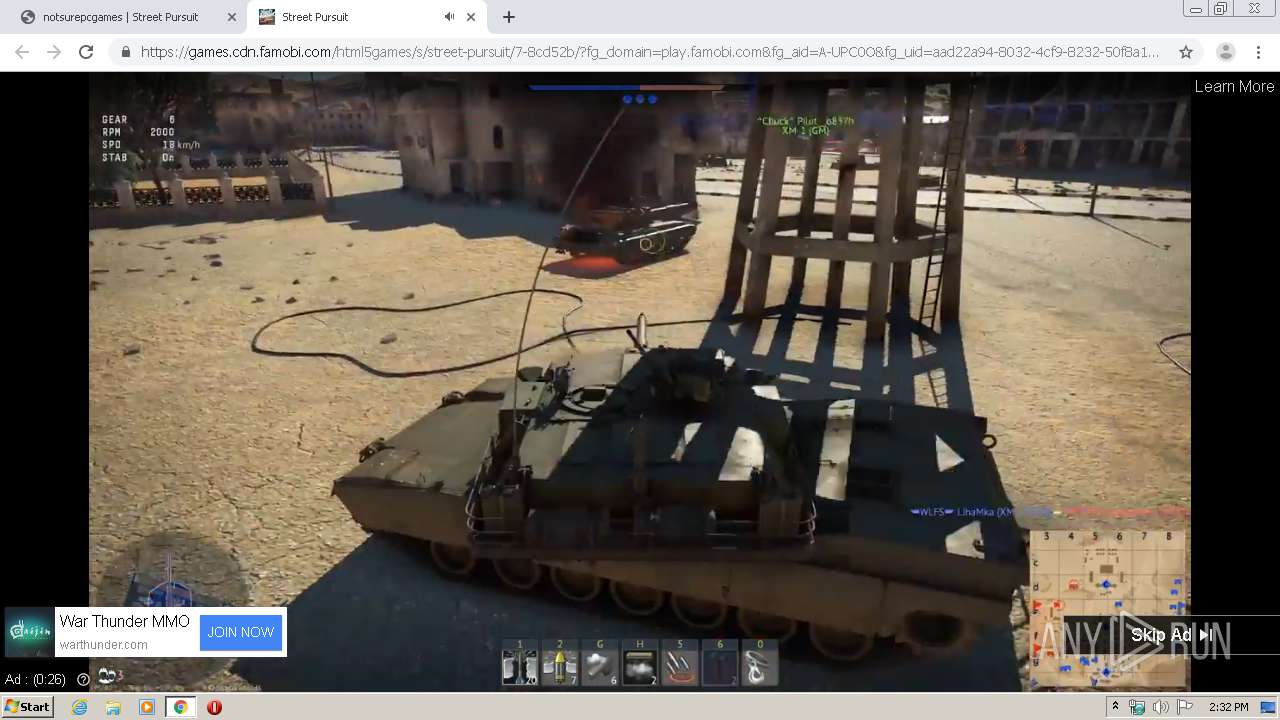The image size is (1280, 720).
Task: Click the Gaijin advertiser logo
Action: pos(29,632)
